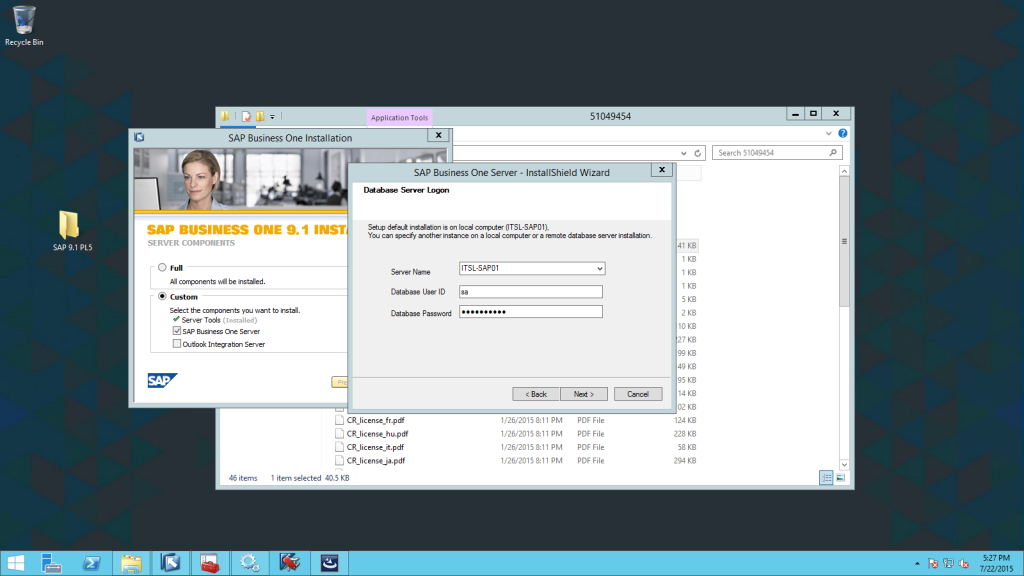Open the Windows Start button
Image resolution: width=1024 pixels, height=576 pixels.
pyautogui.click(x=16, y=563)
